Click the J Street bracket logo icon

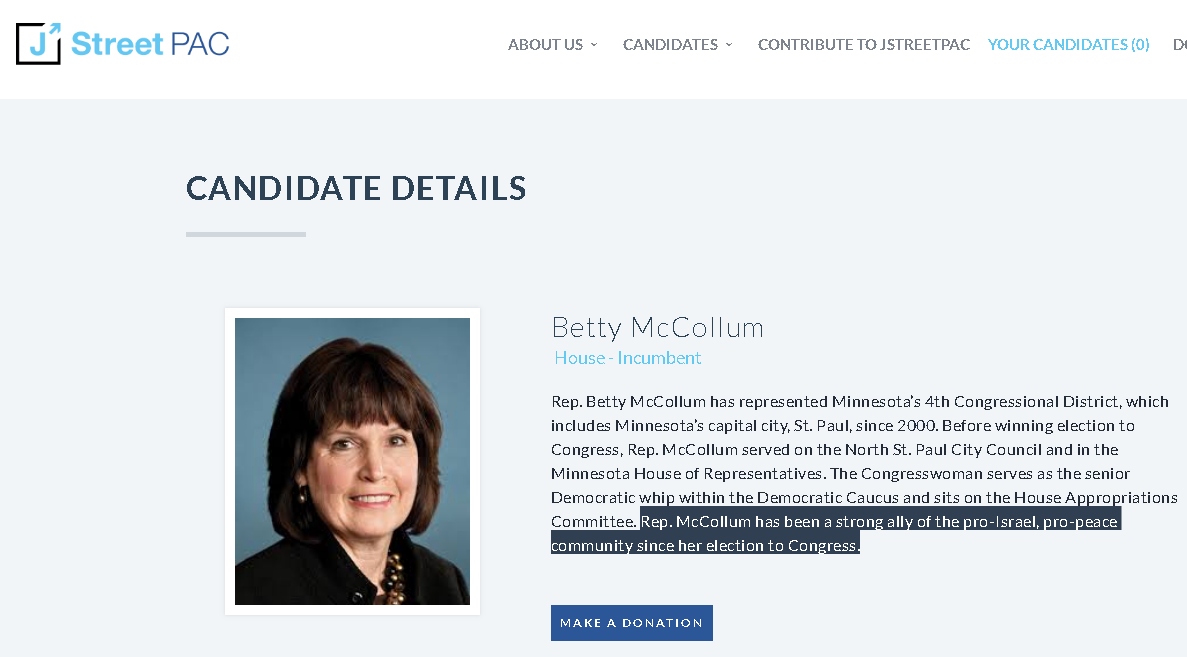[x=39, y=44]
